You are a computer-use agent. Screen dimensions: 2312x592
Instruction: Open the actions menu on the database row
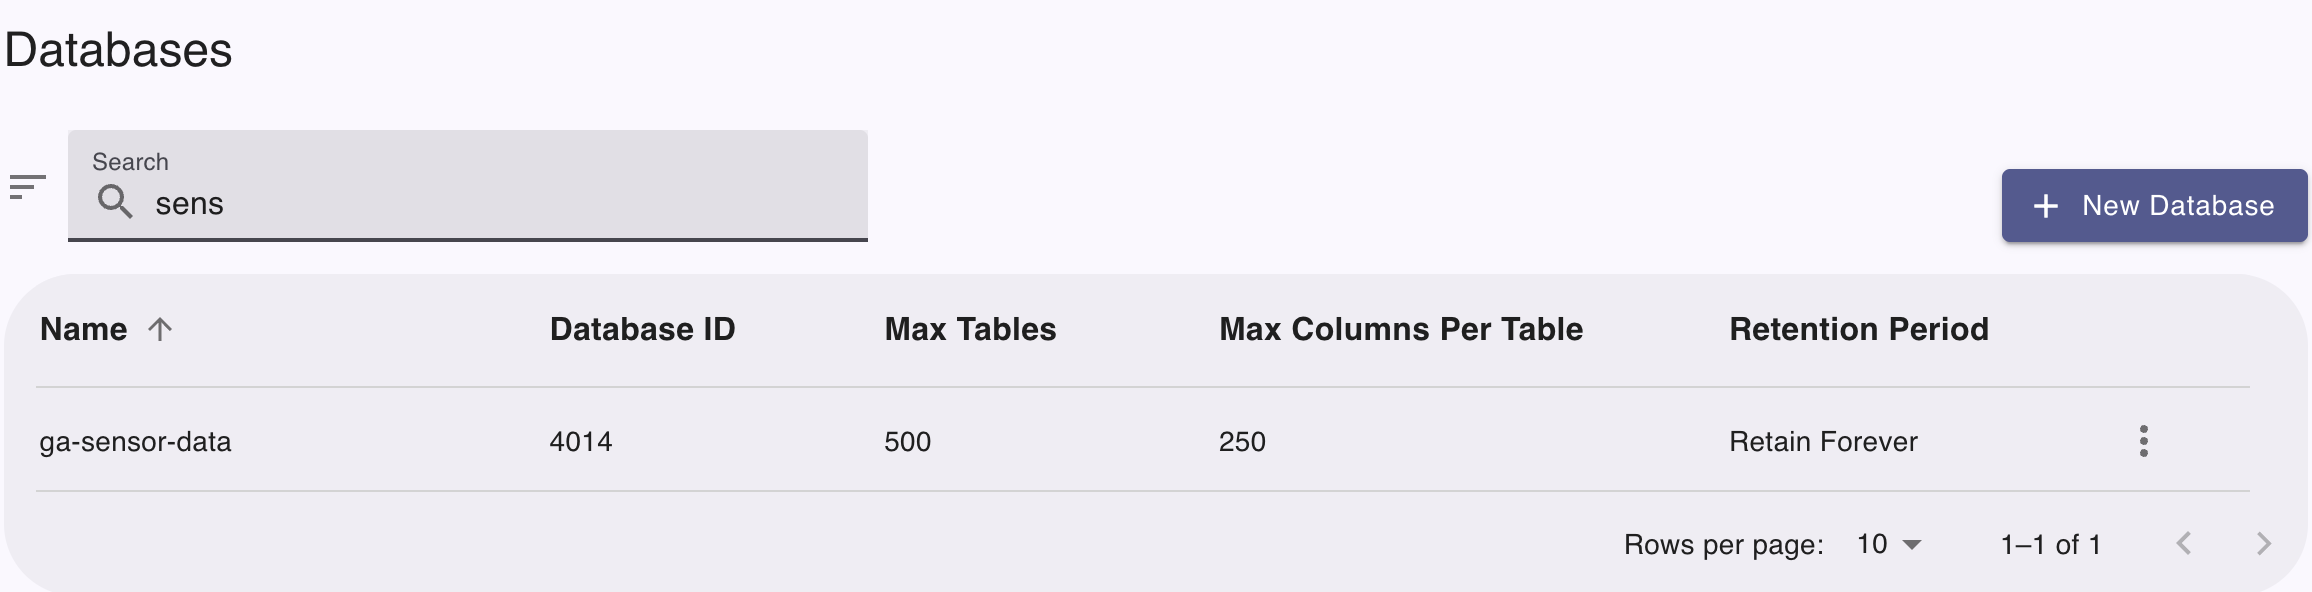coord(2143,441)
